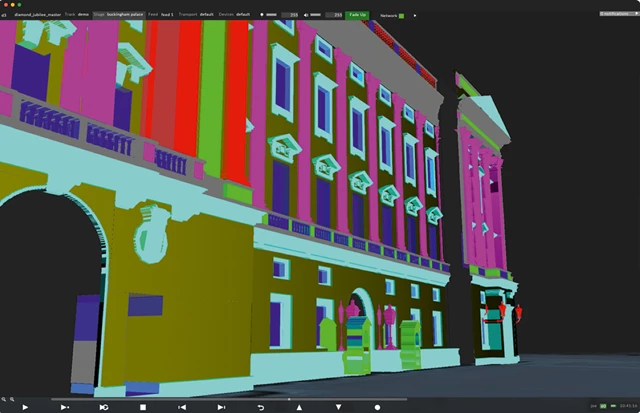Open the Track demo menu
640x413 pixels.
(77, 15)
